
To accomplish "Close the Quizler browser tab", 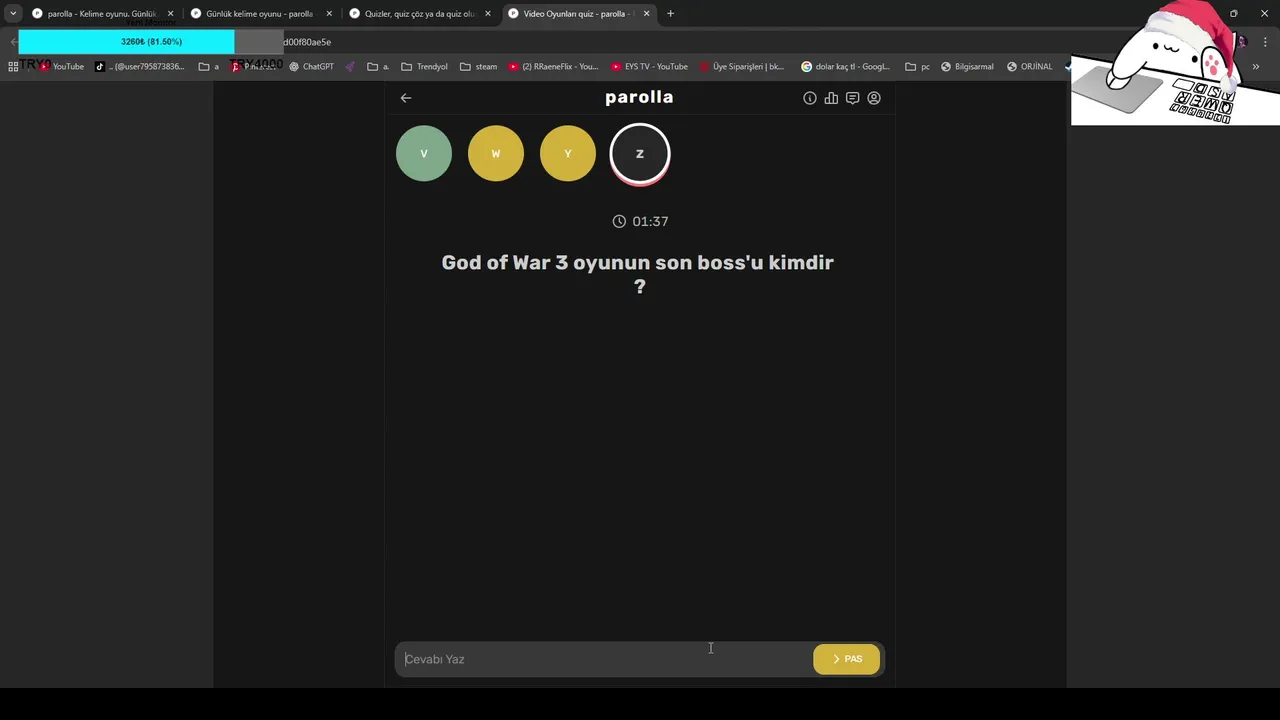I will (x=488, y=14).
